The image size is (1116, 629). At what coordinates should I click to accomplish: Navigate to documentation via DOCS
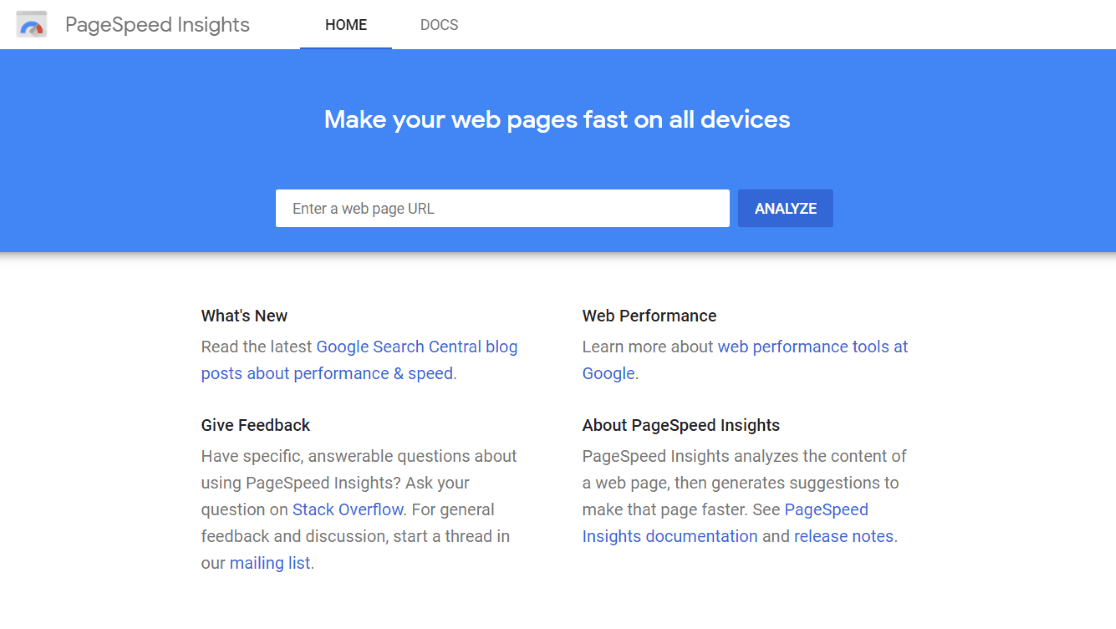click(438, 25)
